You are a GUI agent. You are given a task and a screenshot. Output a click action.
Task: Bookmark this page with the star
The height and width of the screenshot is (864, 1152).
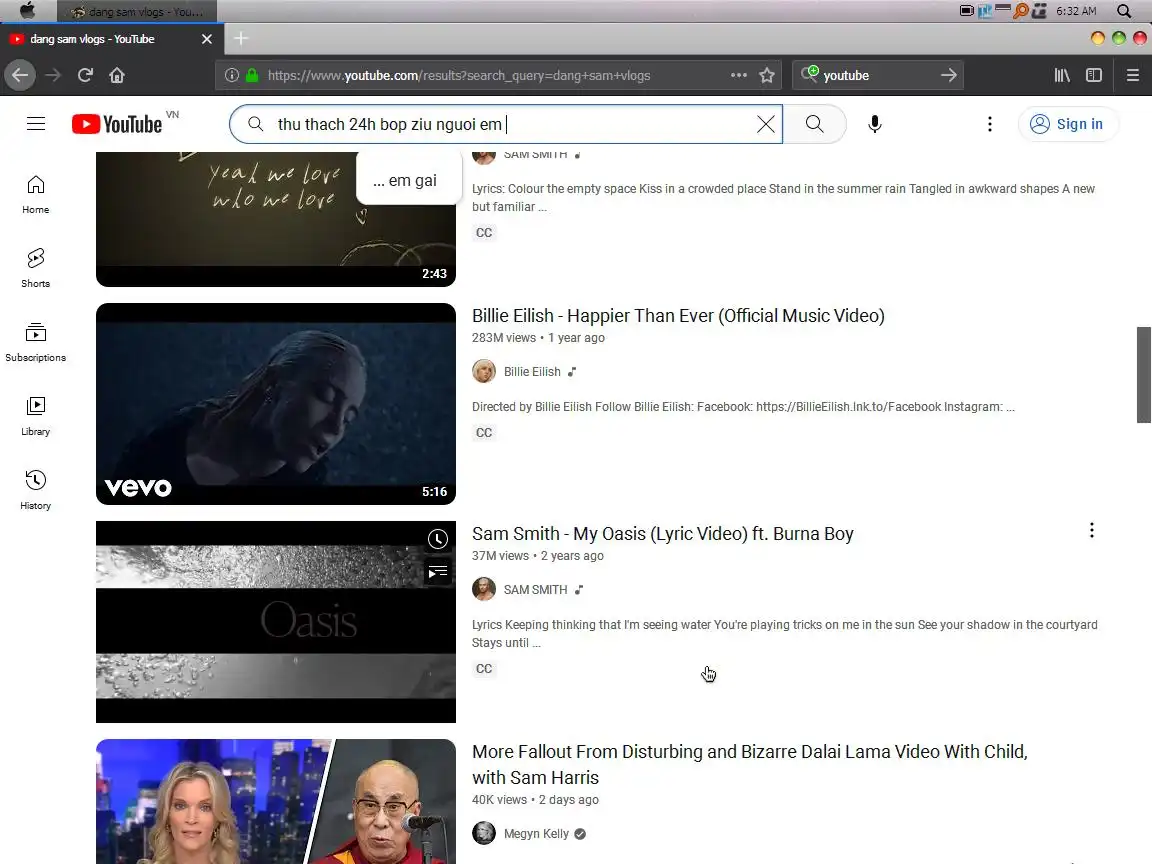[767, 75]
